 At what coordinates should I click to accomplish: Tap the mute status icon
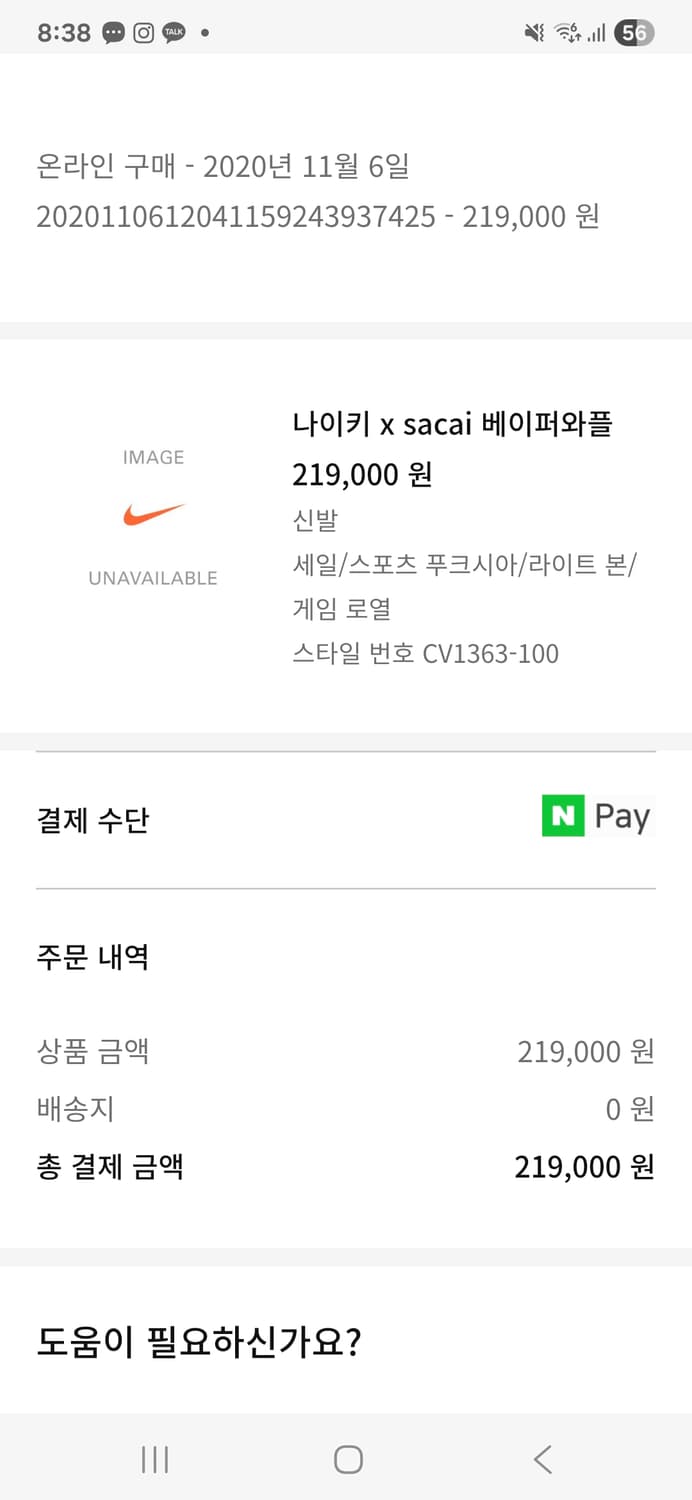[534, 32]
